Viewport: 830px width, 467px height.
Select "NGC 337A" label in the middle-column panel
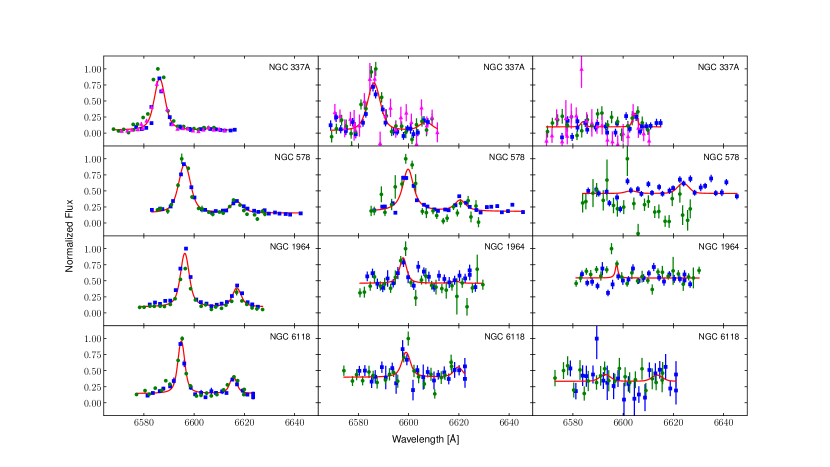tap(504, 67)
